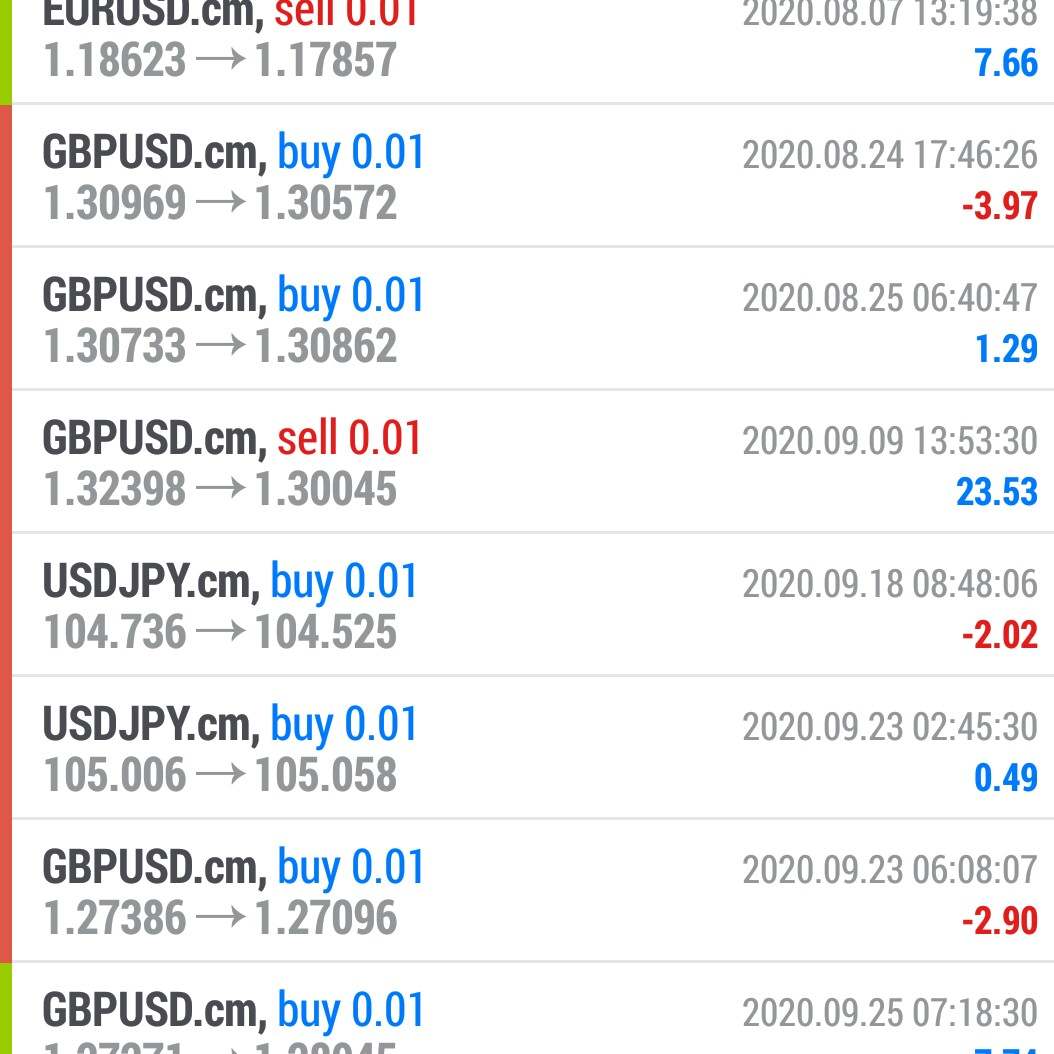
Task: Select USDJPY.cm buy trade at 105.006
Action: click(x=532, y=748)
